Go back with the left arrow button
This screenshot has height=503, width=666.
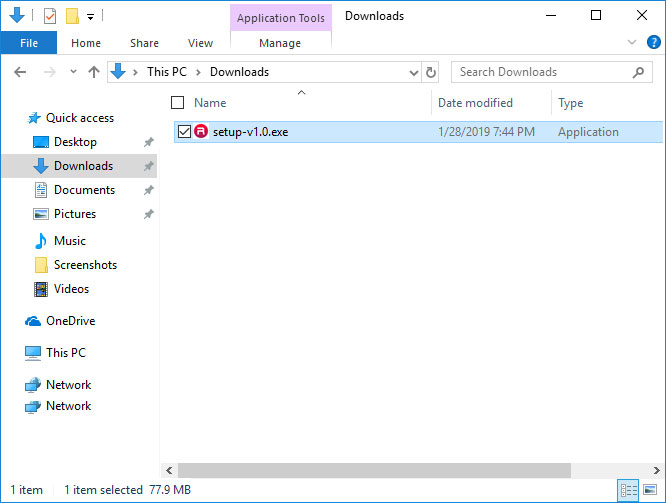click(20, 72)
